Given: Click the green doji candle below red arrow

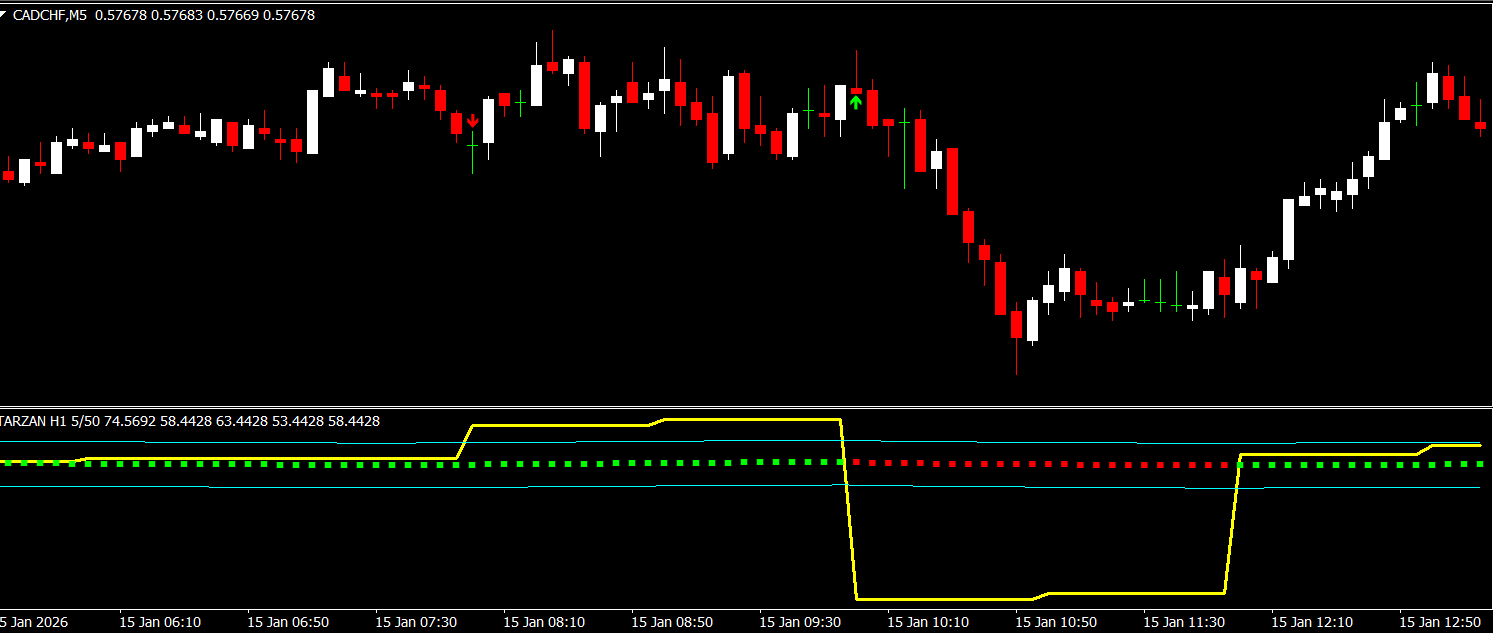Looking at the screenshot, I should coord(472,146).
